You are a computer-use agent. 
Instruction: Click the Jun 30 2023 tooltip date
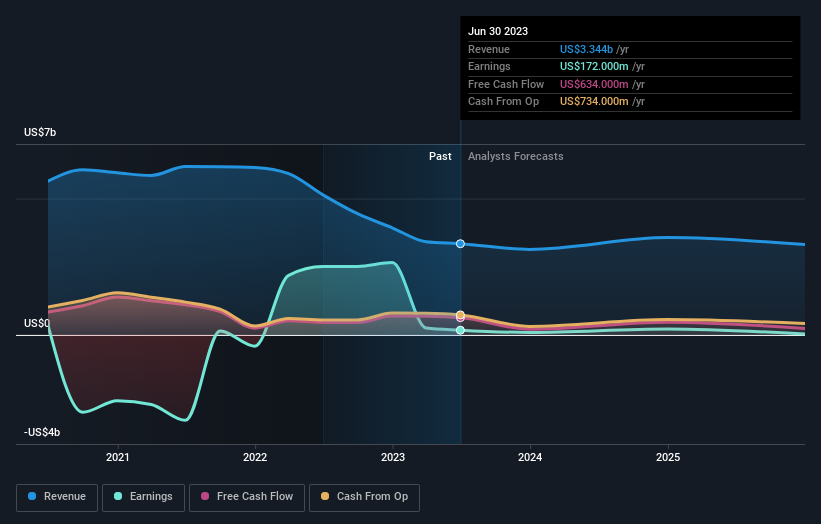[498, 31]
